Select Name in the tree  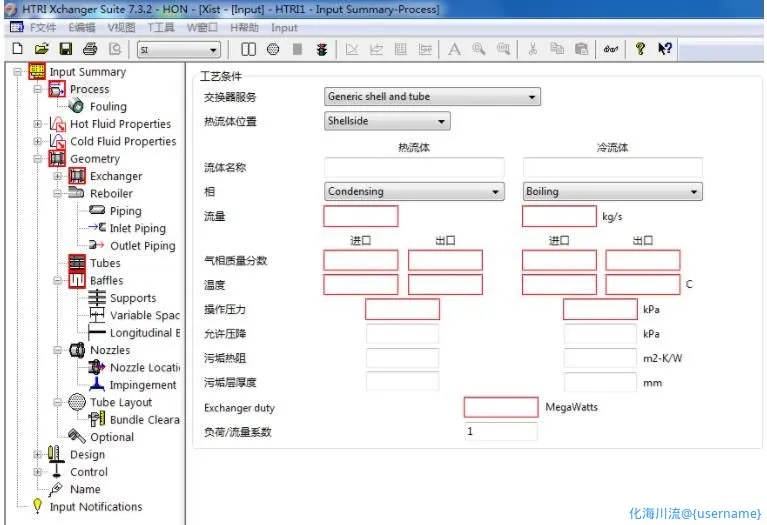(x=85, y=489)
